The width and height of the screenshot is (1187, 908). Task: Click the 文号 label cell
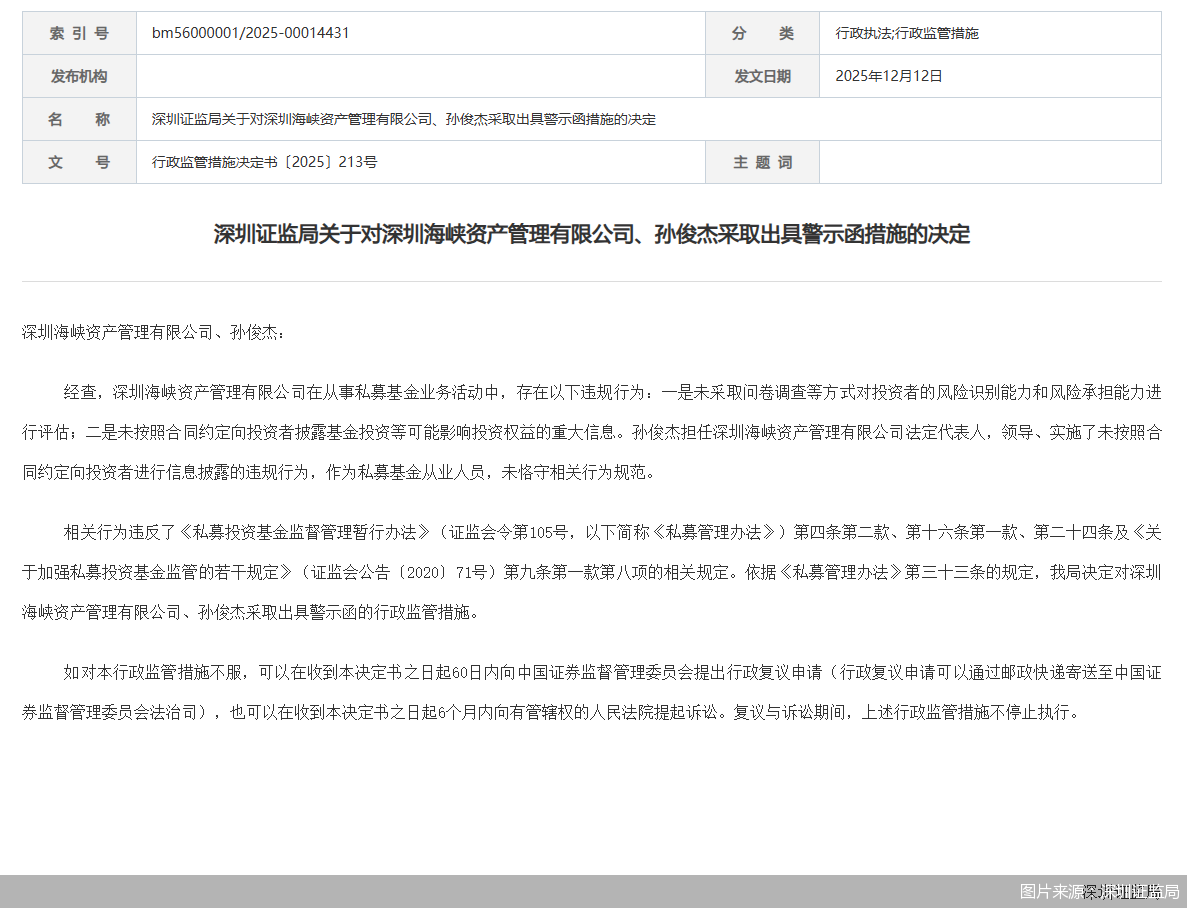pyautogui.click(x=77, y=161)
